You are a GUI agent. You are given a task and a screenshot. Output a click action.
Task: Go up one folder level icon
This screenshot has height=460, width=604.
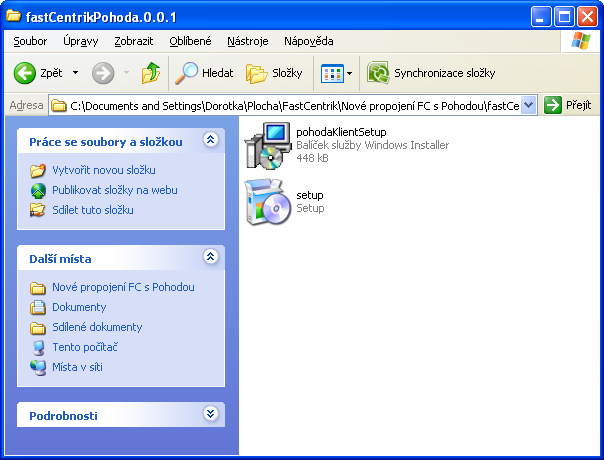(x=151, y=73)
